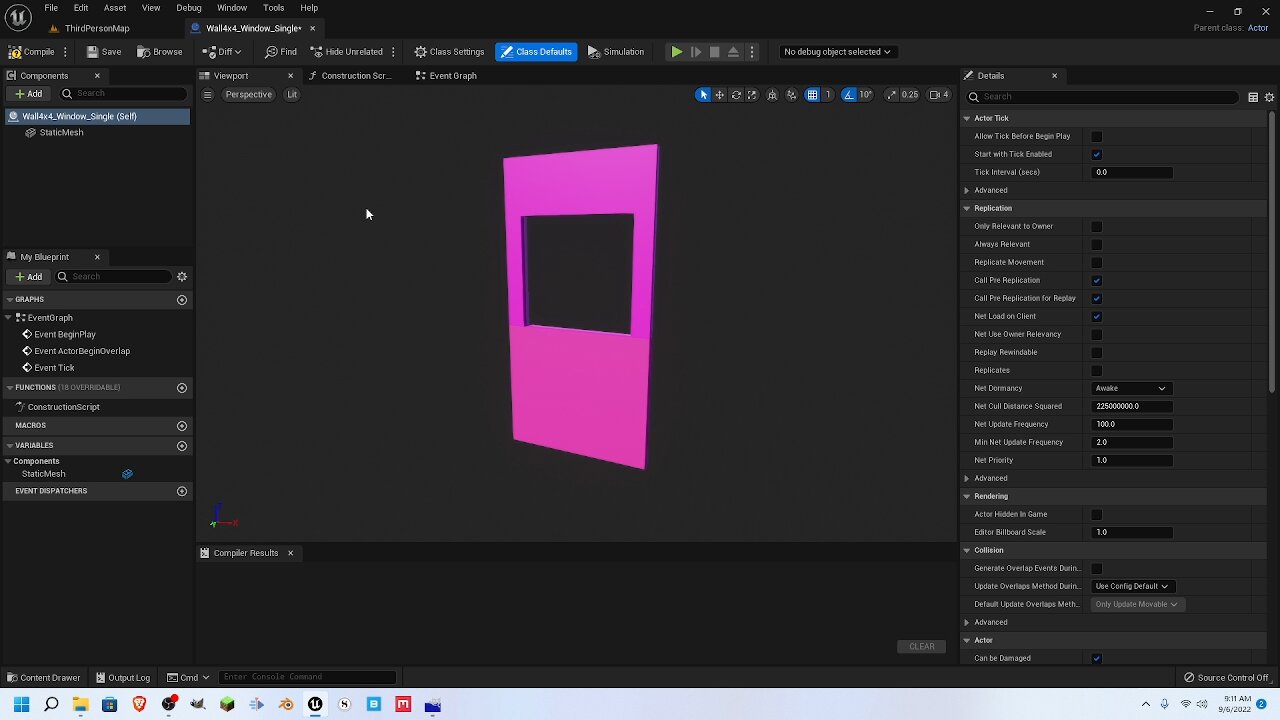Start Simulation mode
Screen dimensions: 1280x720
tap(615, 52)
